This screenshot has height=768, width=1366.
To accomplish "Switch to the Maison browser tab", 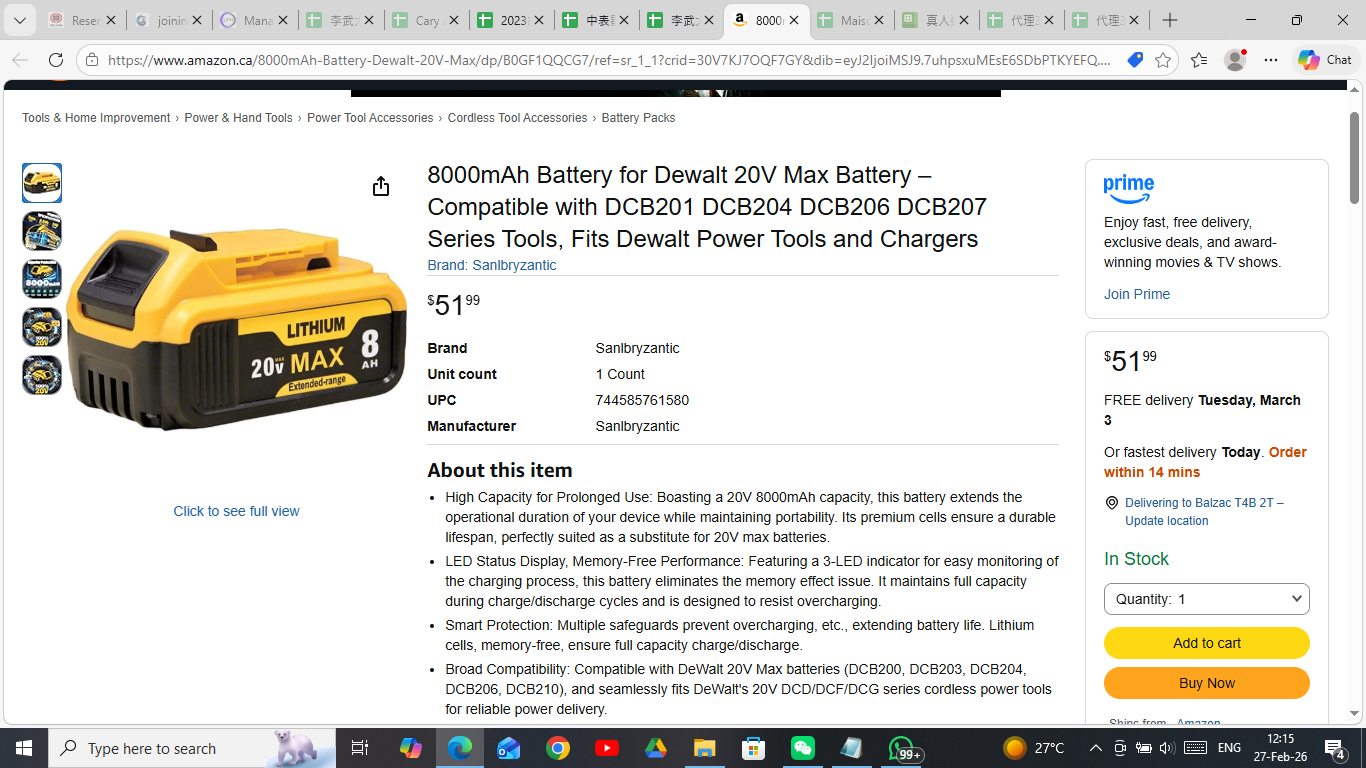I will click(x=852, y=20).
